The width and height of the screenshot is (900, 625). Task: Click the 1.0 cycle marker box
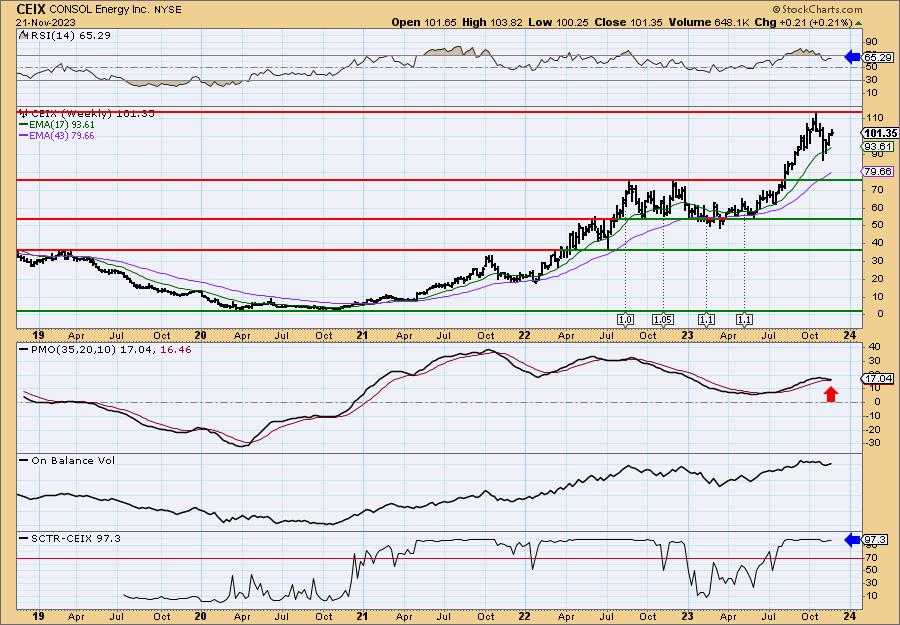click(625, 319)
